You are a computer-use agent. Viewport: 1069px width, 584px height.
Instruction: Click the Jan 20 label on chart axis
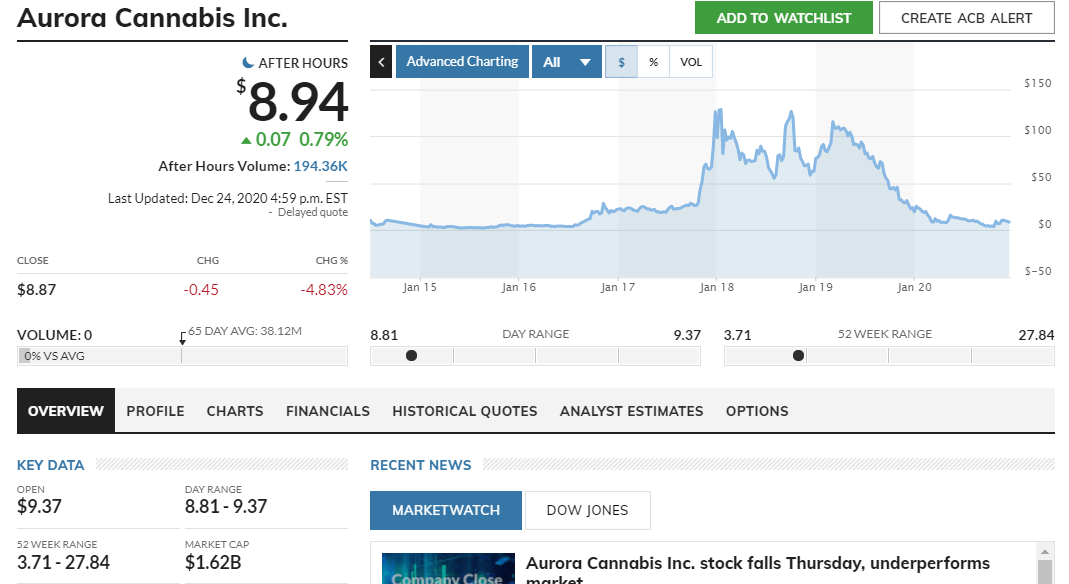coord(914,287)
